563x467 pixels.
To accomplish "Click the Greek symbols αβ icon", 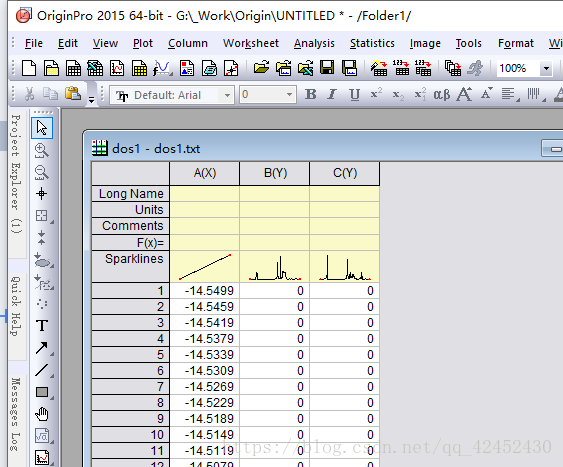I will tap(442, 94).
